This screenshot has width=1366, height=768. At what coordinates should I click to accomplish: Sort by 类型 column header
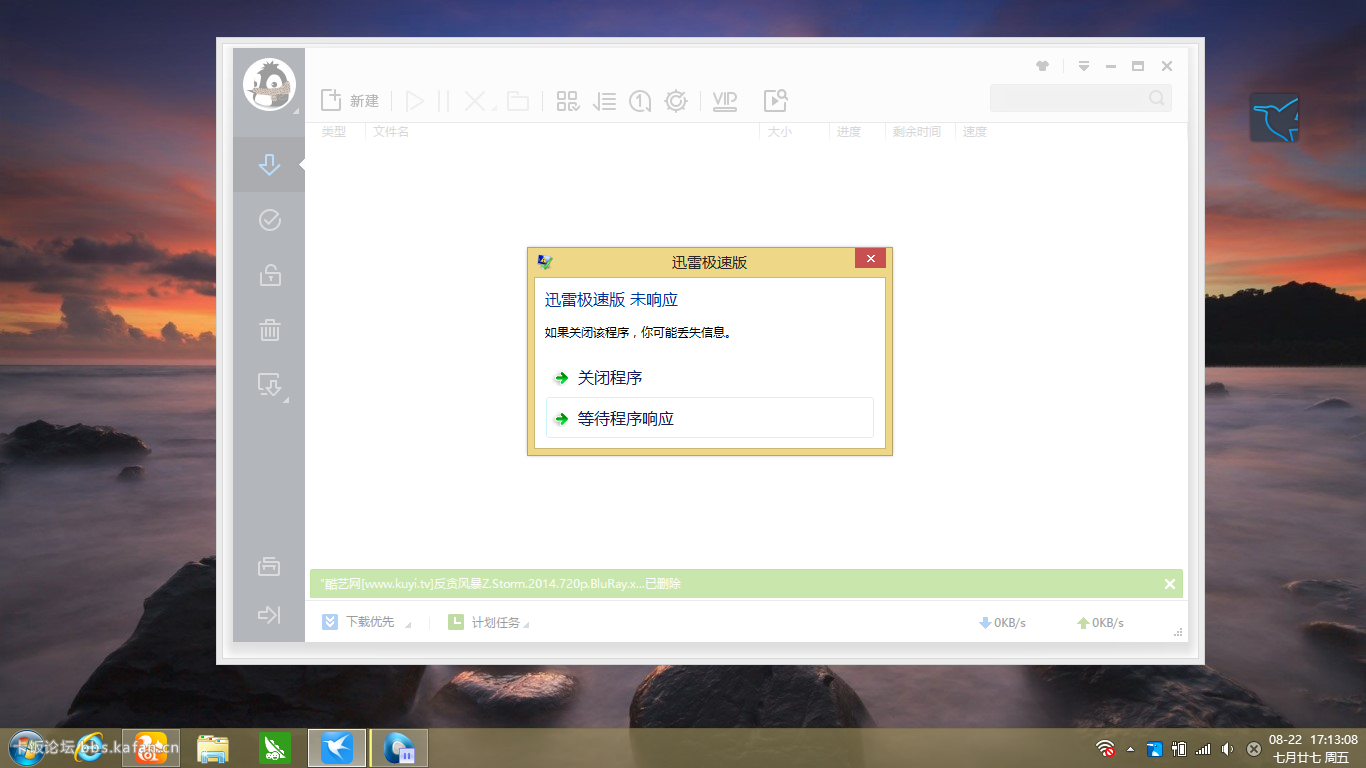click(334, 131)
